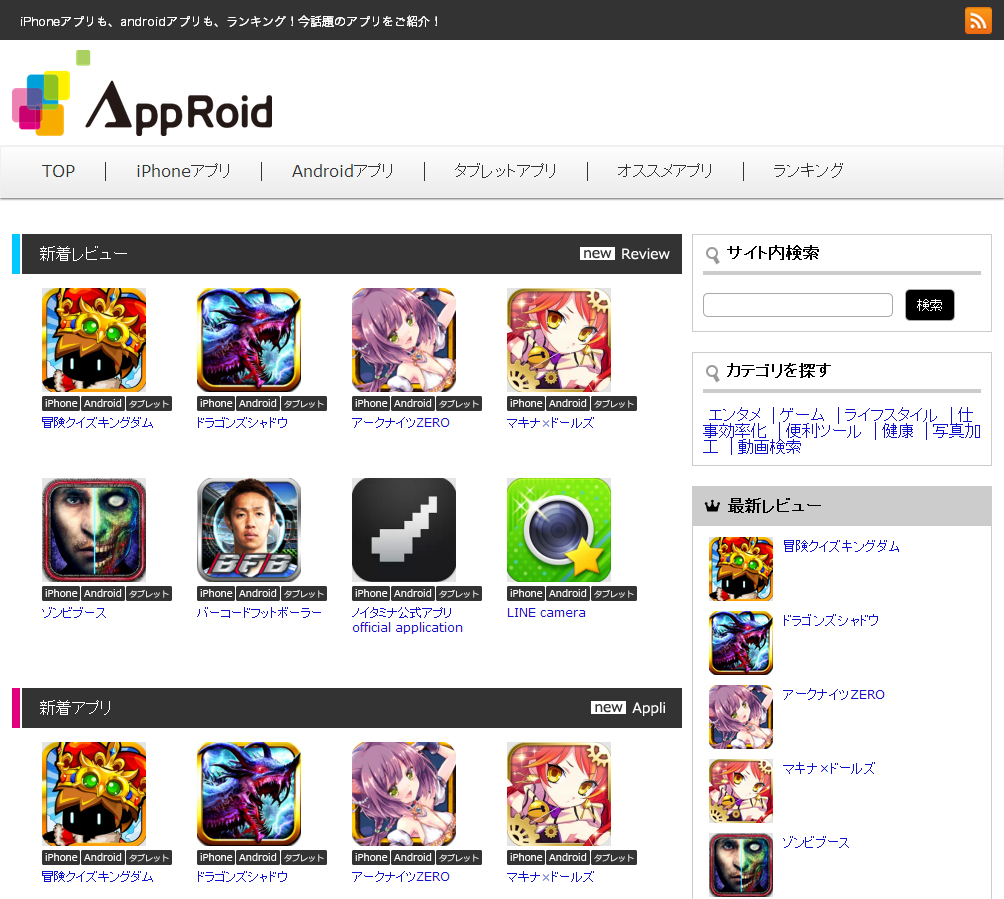Open 冒険クイズキングダム title link in 新着レビュー
The height and width of the screenshot is (899, 1004).
(x=97, y=423)
